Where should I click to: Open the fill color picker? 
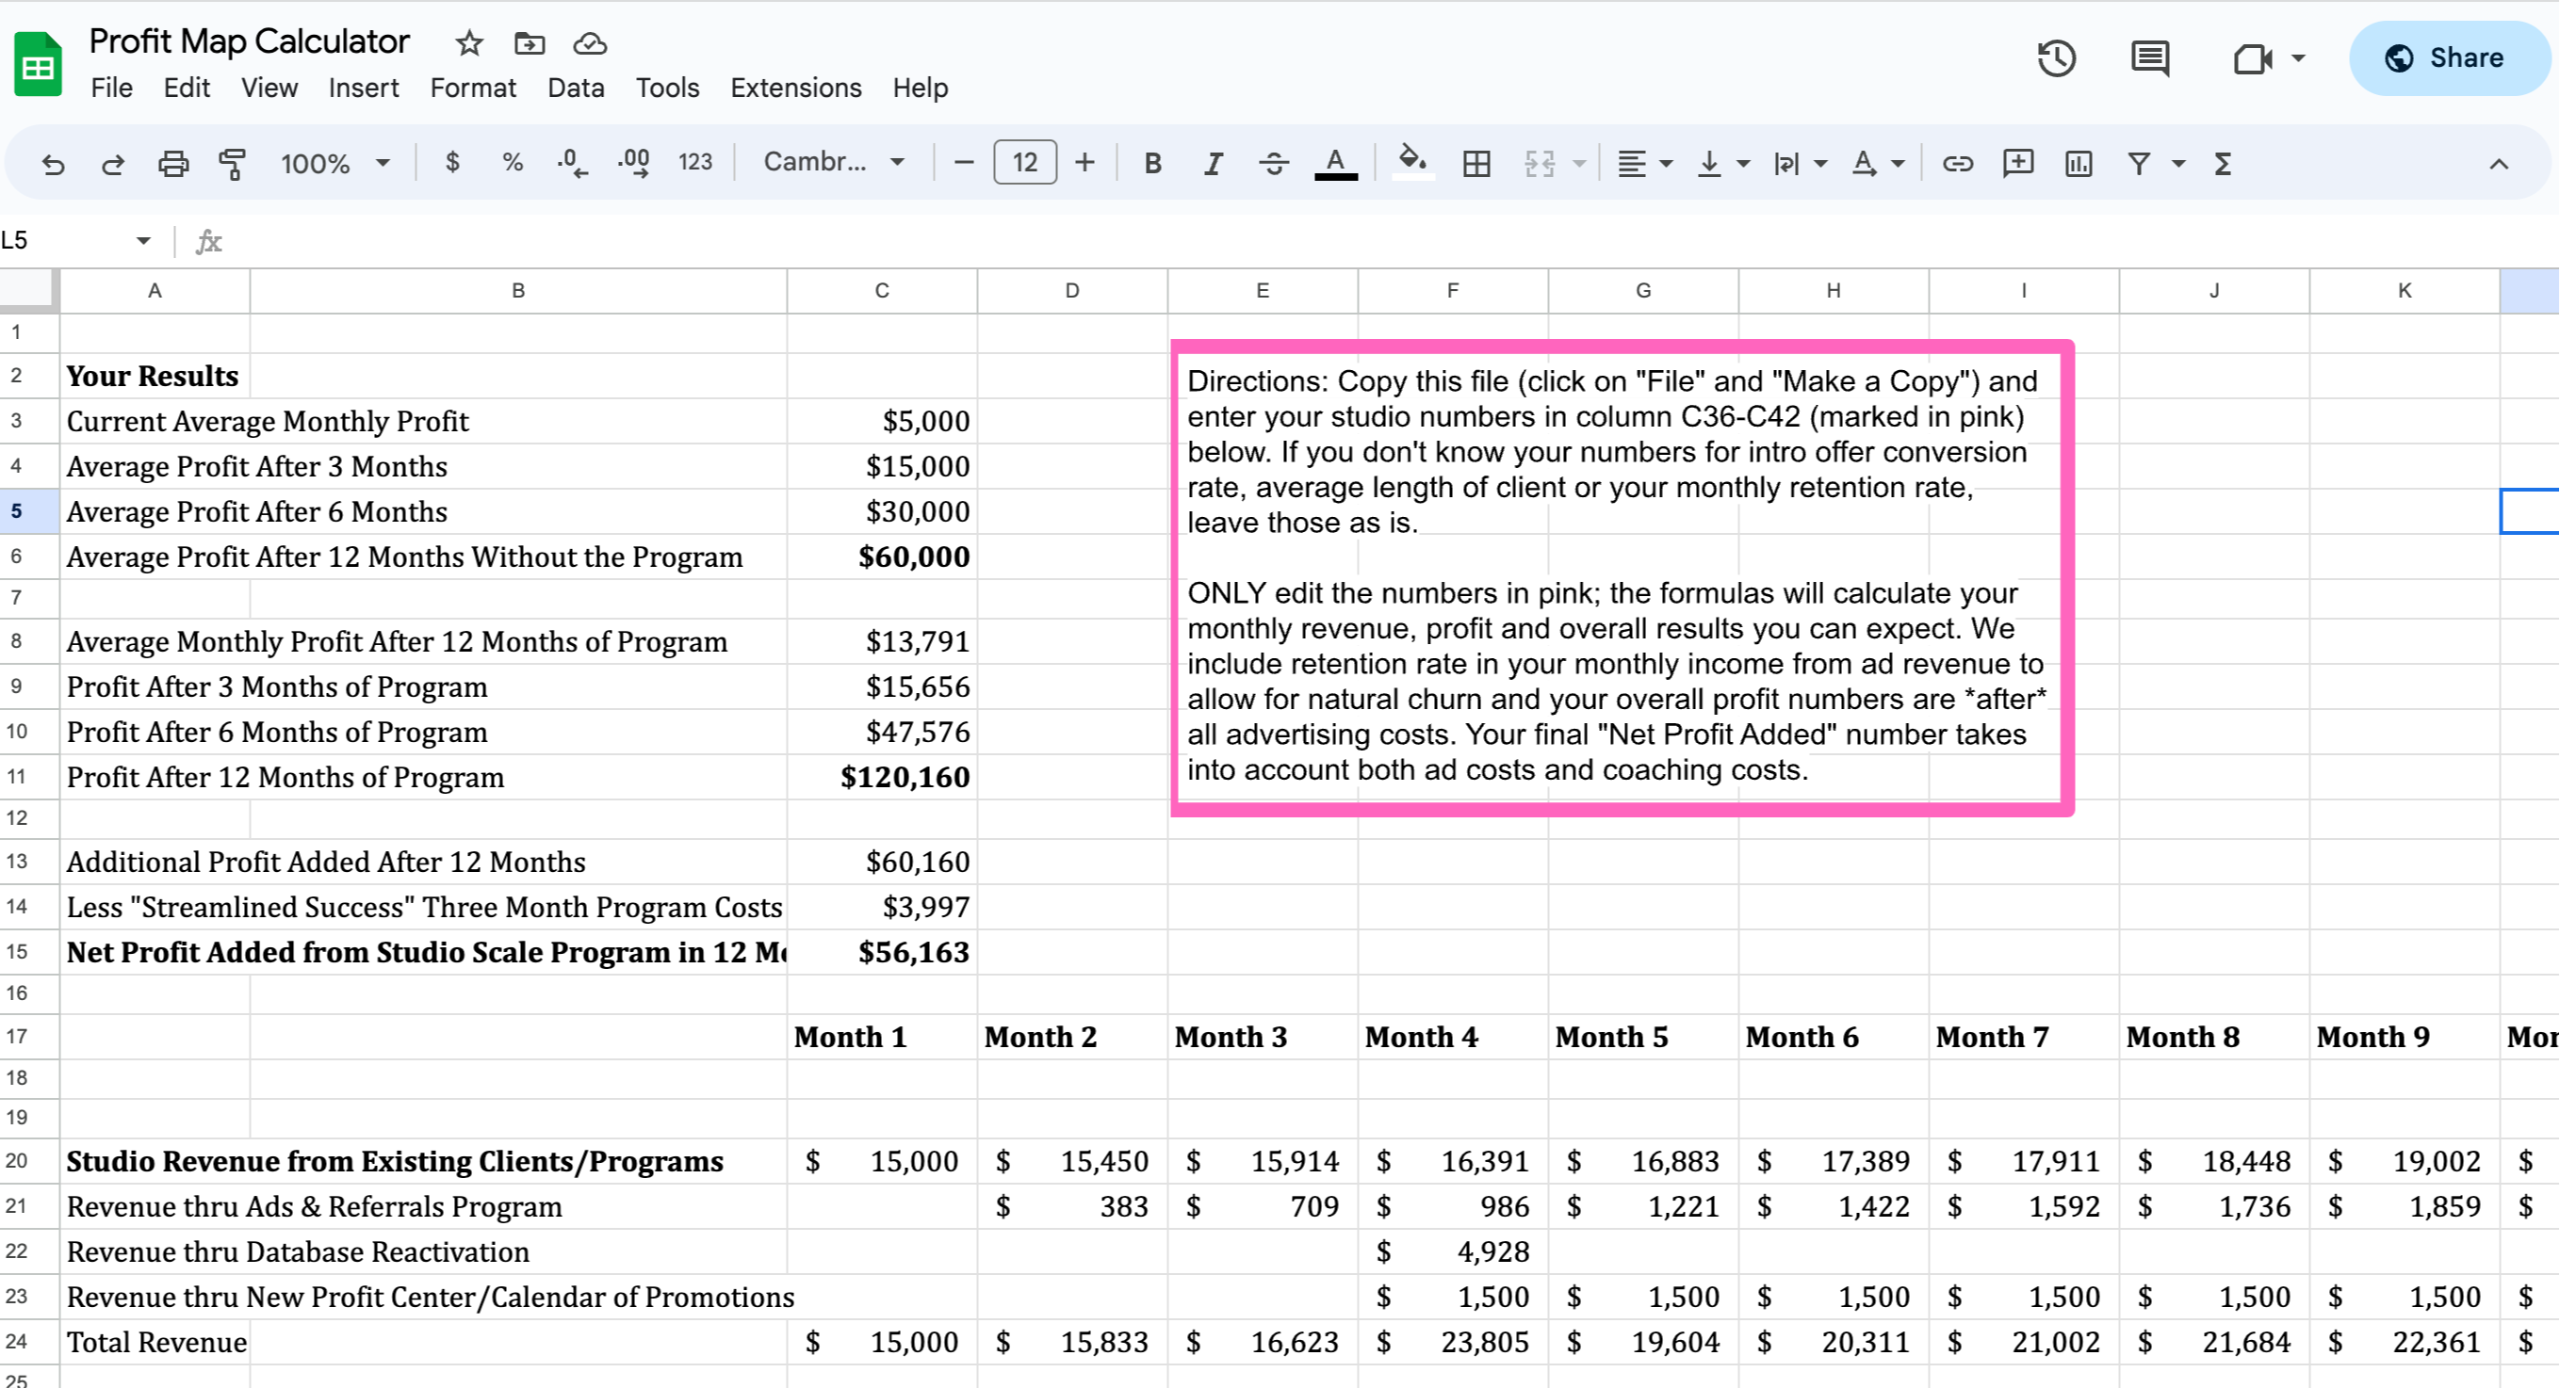[1411, 162]
